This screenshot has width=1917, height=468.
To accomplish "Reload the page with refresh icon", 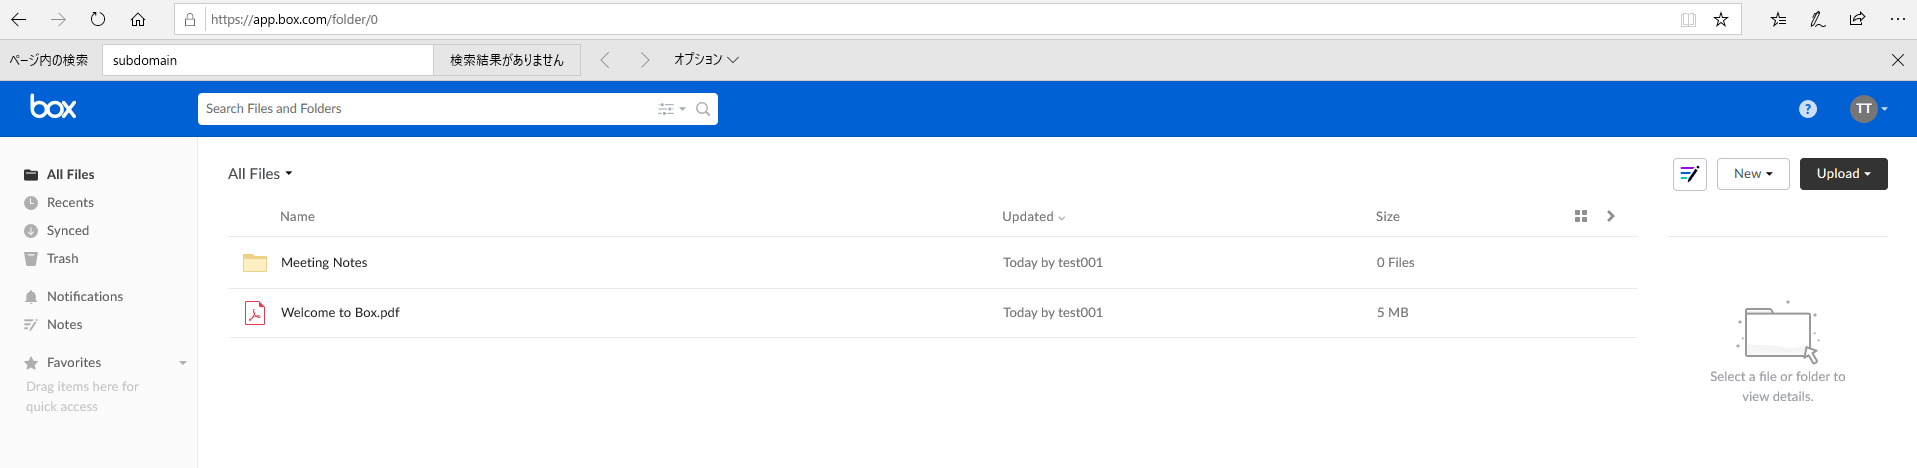I will pos(98,19).
